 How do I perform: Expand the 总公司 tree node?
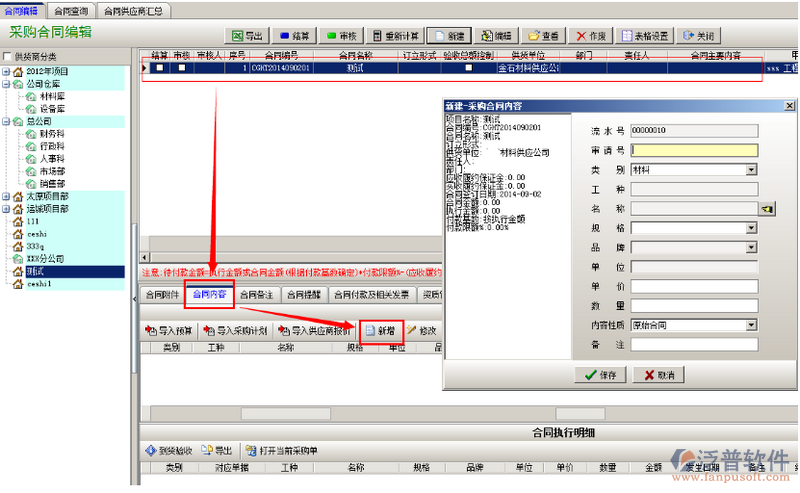pyautogui.click(x=6, y=121)
